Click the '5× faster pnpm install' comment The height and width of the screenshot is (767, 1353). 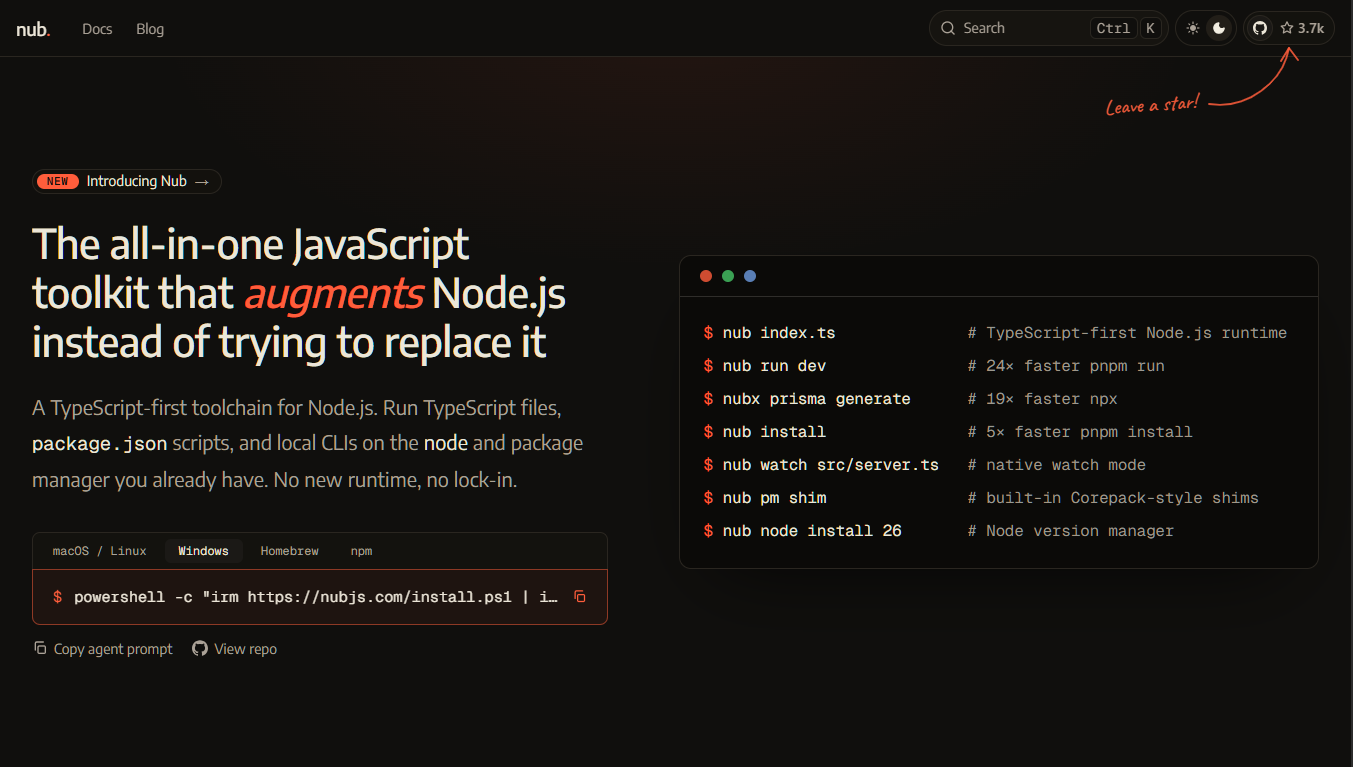coord(1080,432)
